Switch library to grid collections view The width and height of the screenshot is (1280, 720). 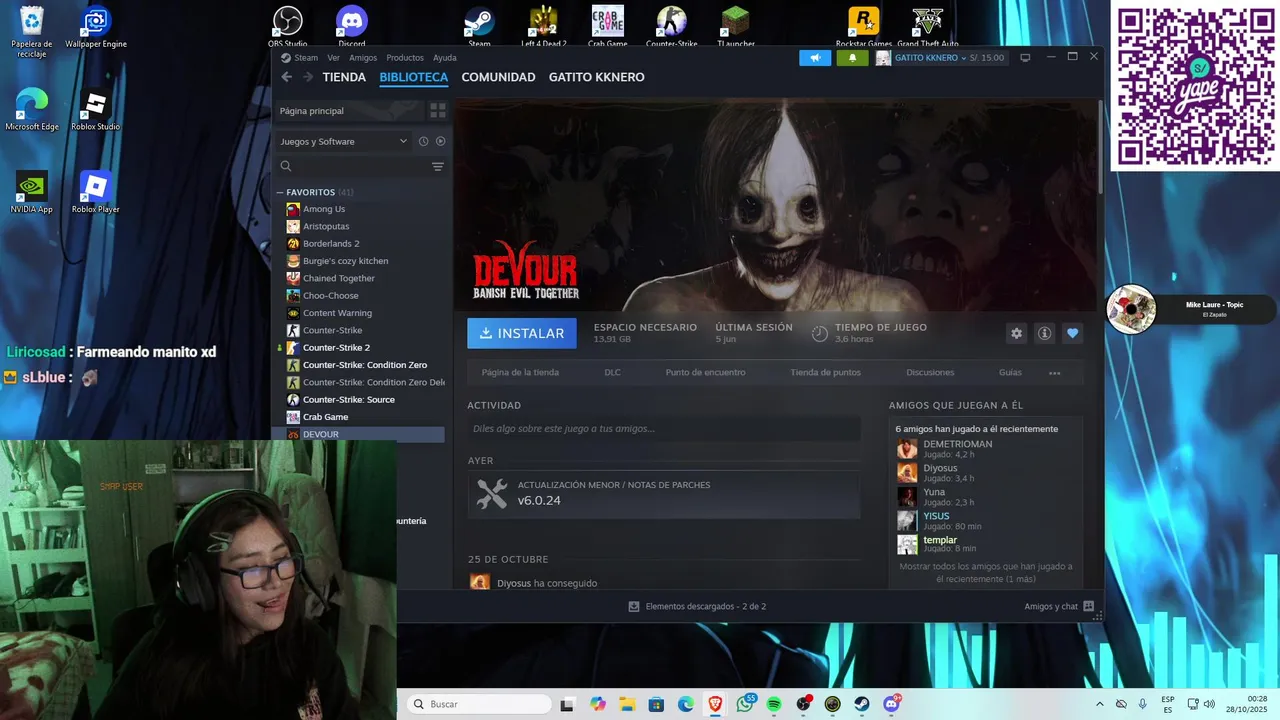tap(437, 110)
